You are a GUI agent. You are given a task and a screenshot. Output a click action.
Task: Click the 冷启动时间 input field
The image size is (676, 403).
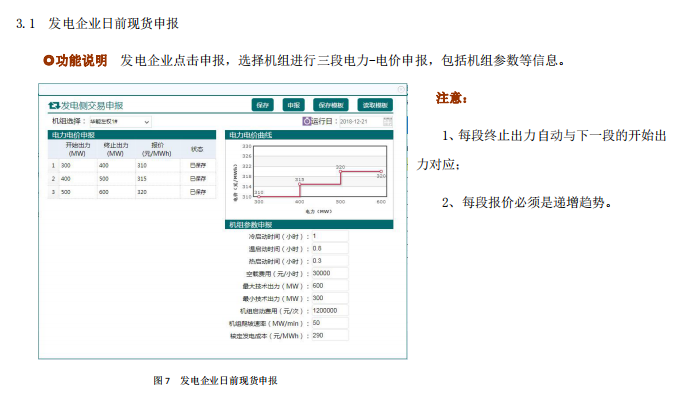328,236
